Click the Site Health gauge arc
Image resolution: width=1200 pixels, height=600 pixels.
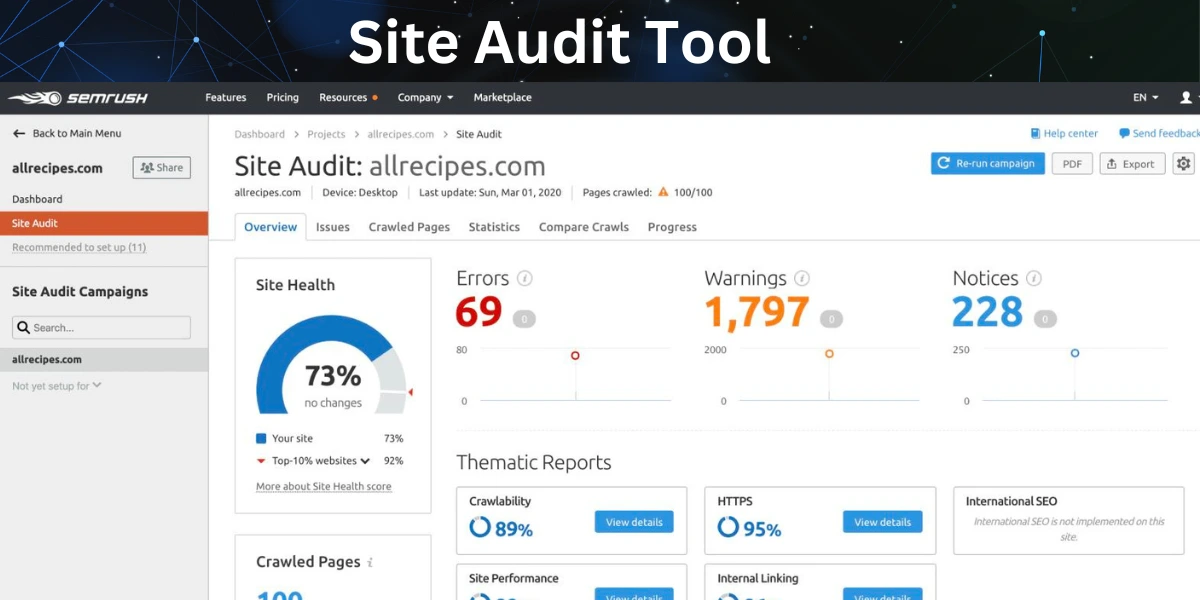click(332, 365)
